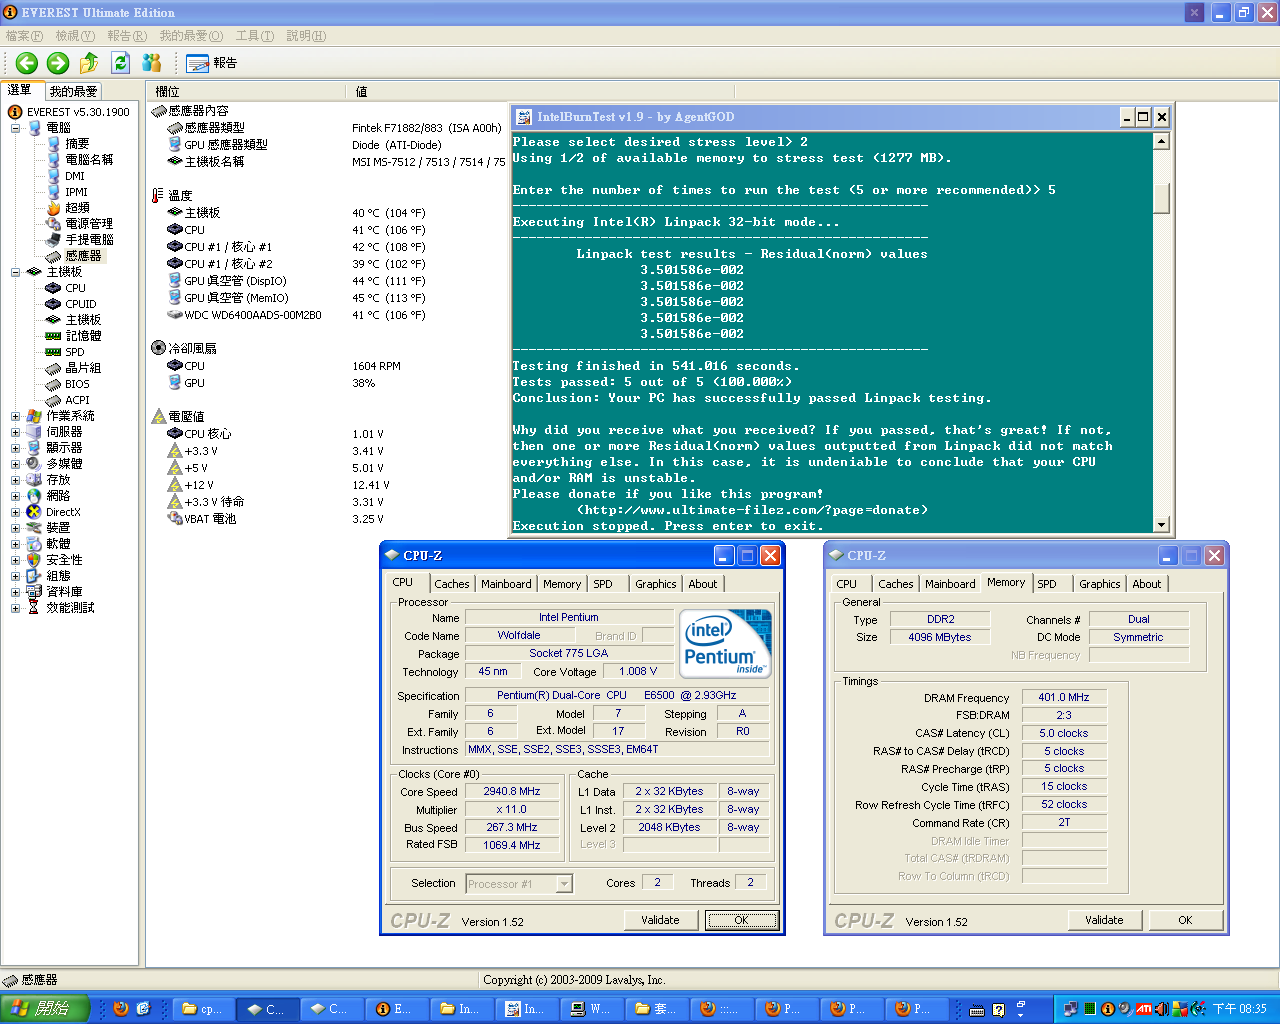Image resolution: width=1280 pixels, height=1024 pixels.
Task: Collapse the 電腦 computer tree node
Action: [x=15, y=128]
